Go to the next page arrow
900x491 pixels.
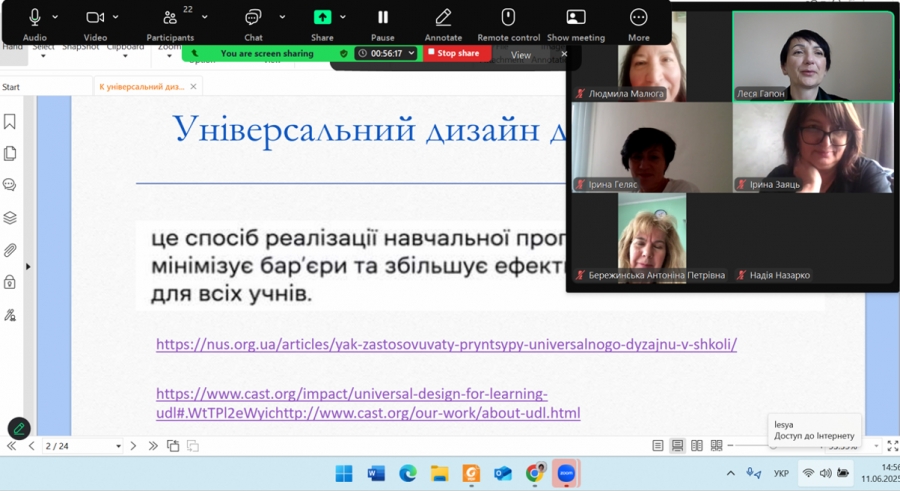133,446
